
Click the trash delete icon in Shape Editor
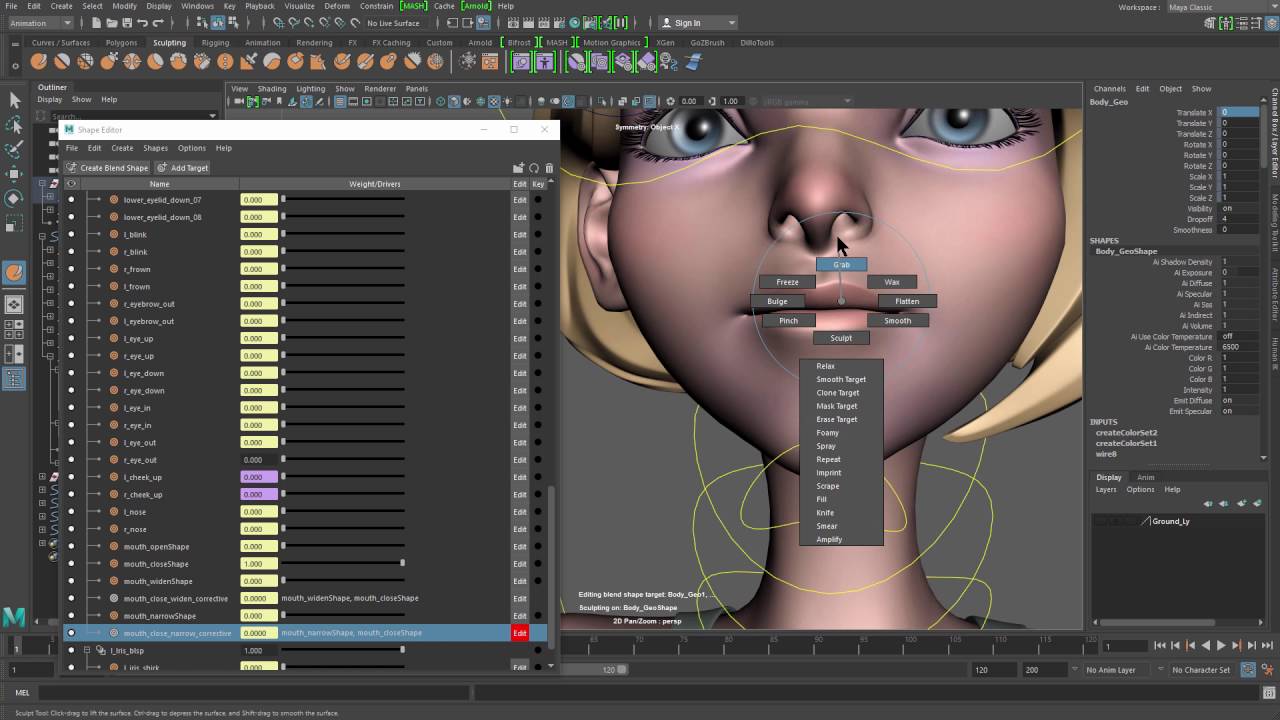[549, 168]
